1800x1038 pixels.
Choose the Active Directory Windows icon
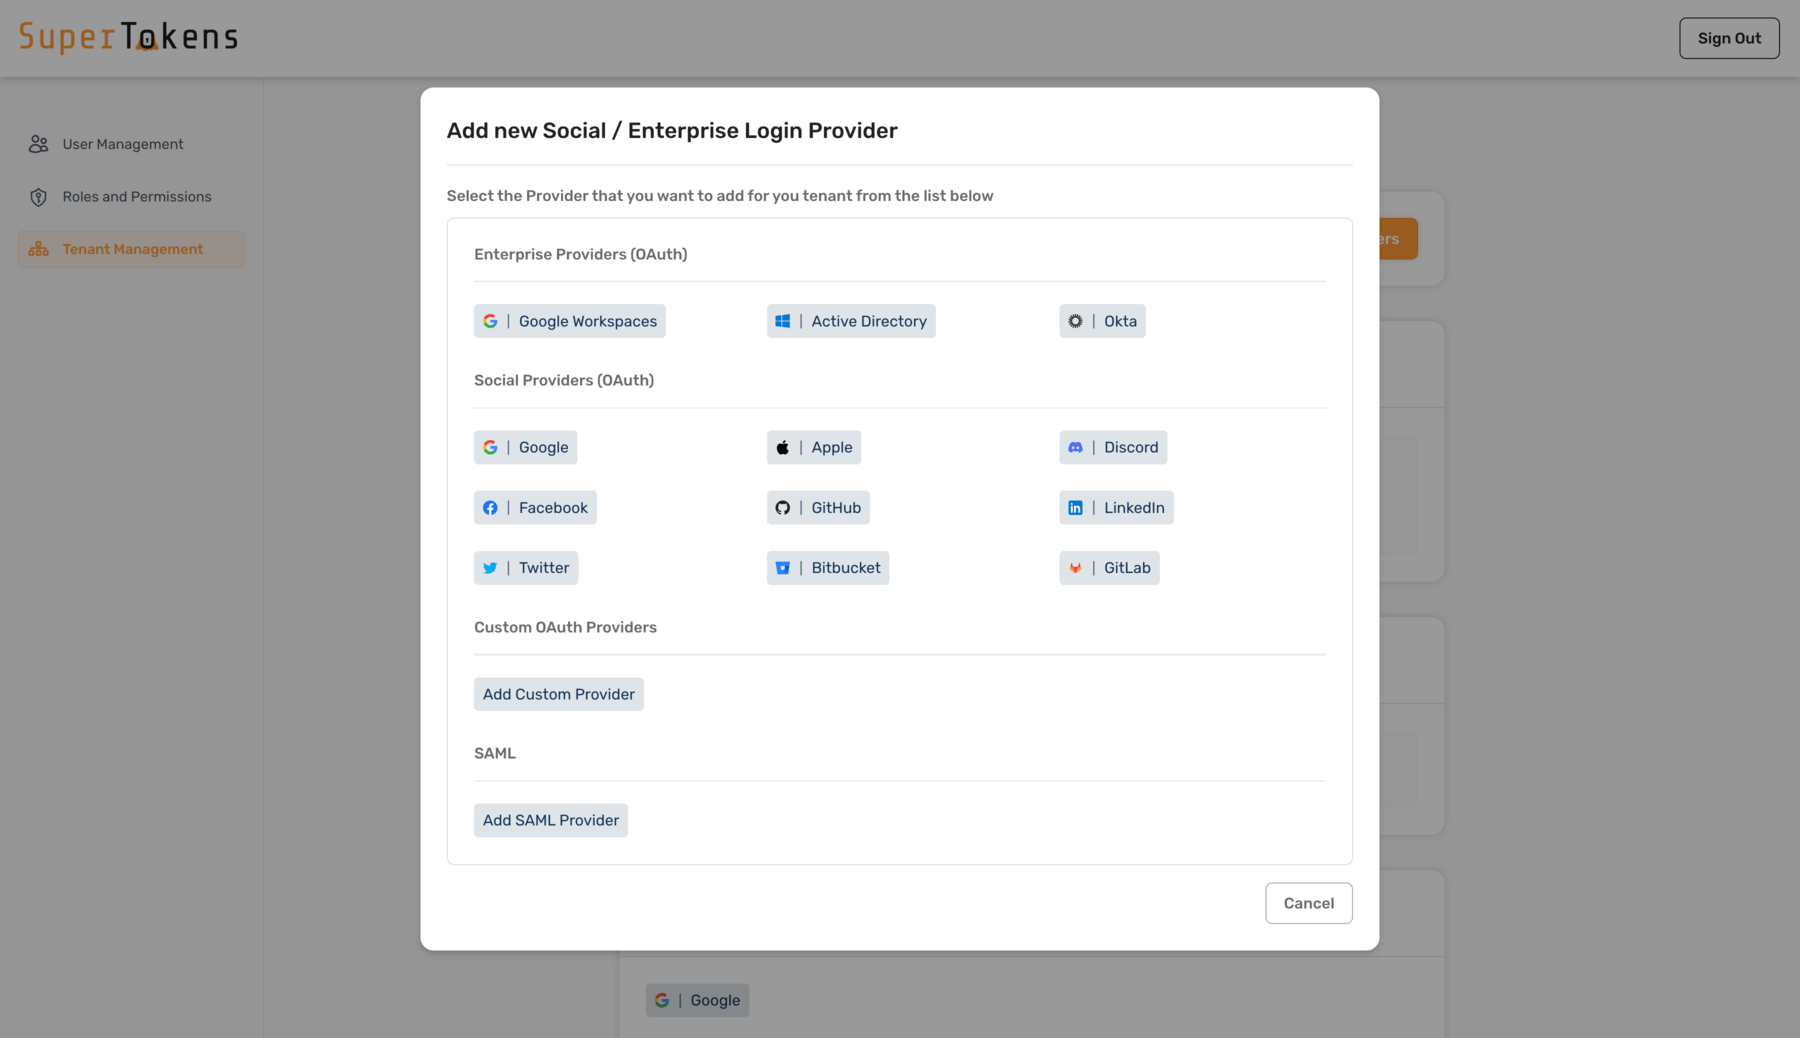783,321
